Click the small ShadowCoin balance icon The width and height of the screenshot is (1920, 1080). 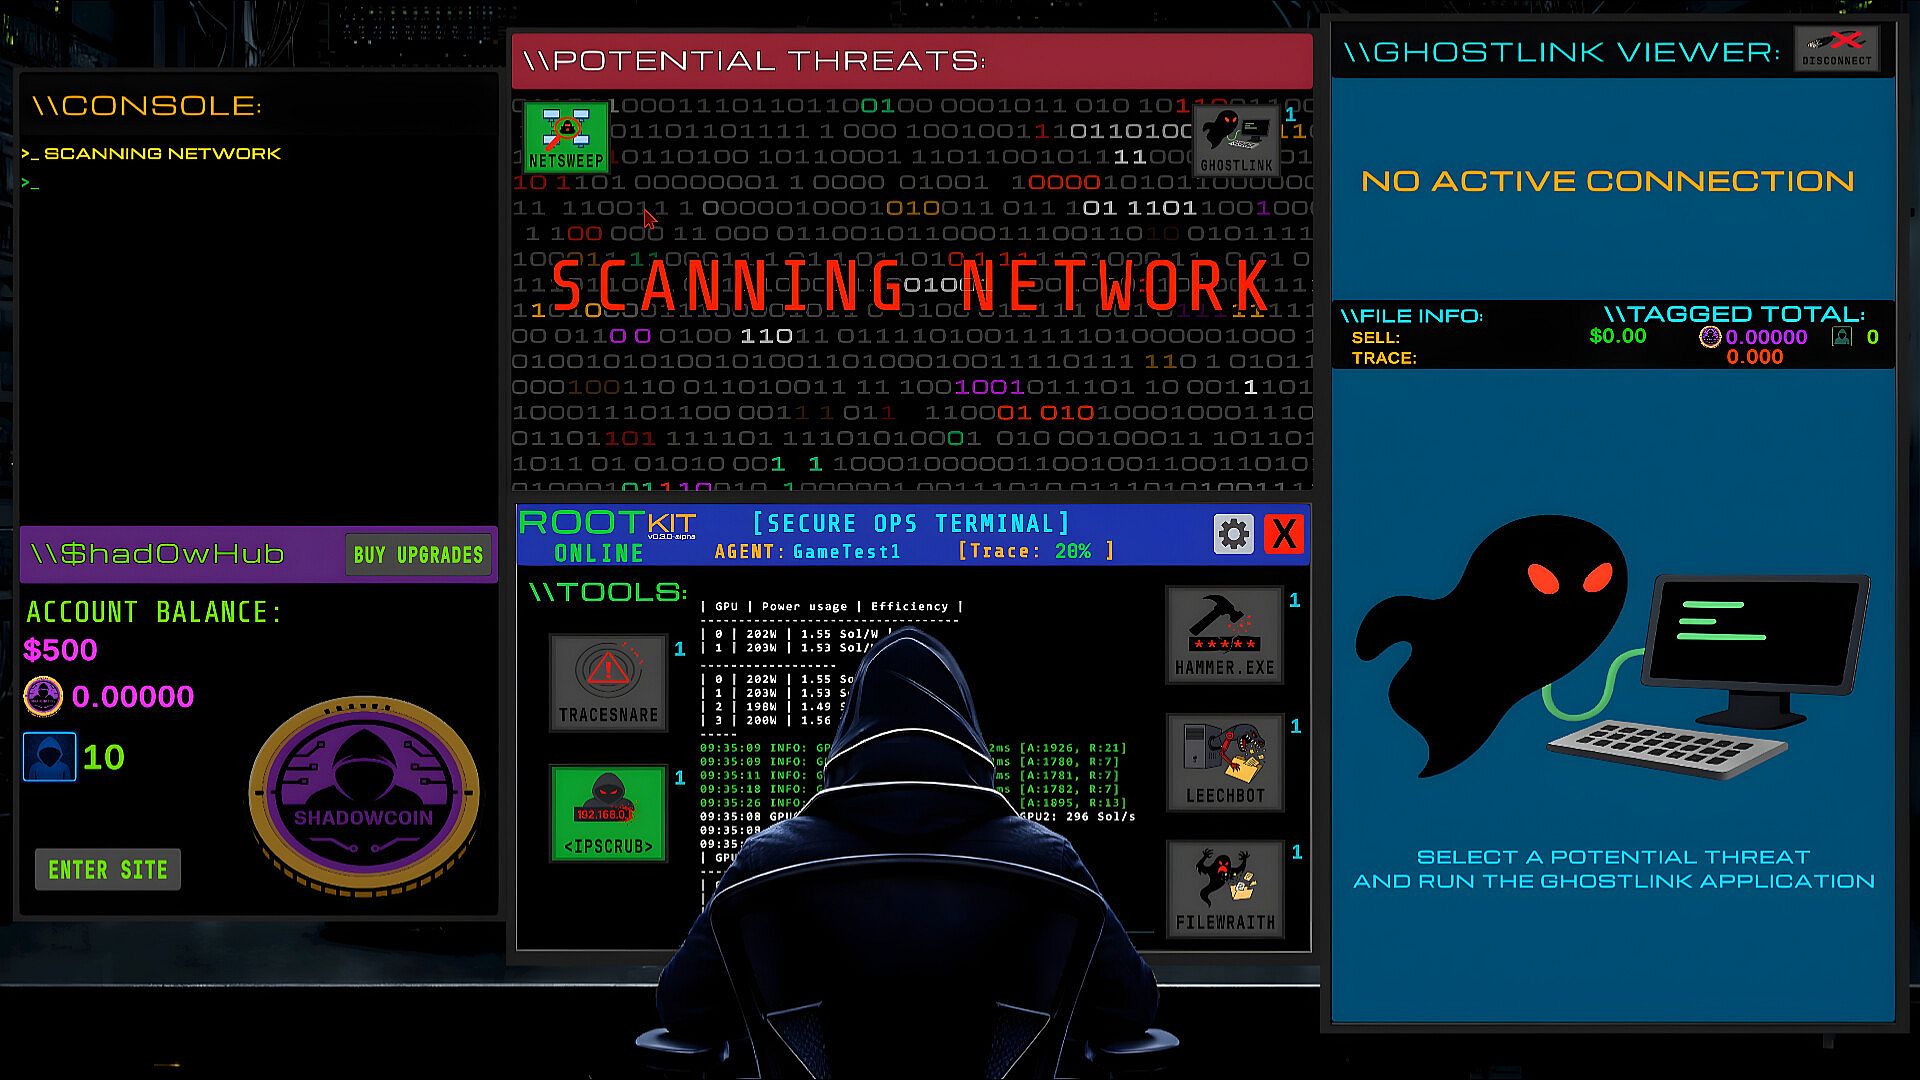43,696
